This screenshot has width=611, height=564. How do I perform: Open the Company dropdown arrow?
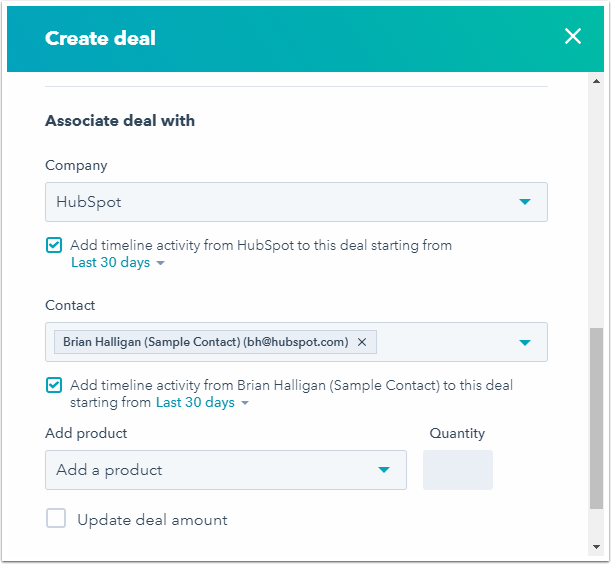(x=525, y=202)
